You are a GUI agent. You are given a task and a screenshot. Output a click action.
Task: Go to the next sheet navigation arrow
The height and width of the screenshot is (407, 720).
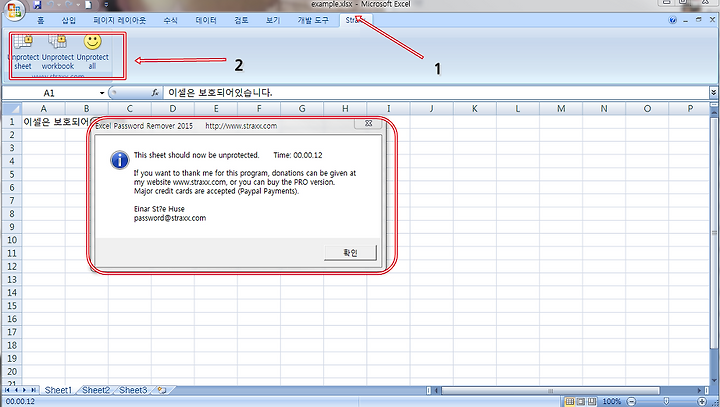24,390
